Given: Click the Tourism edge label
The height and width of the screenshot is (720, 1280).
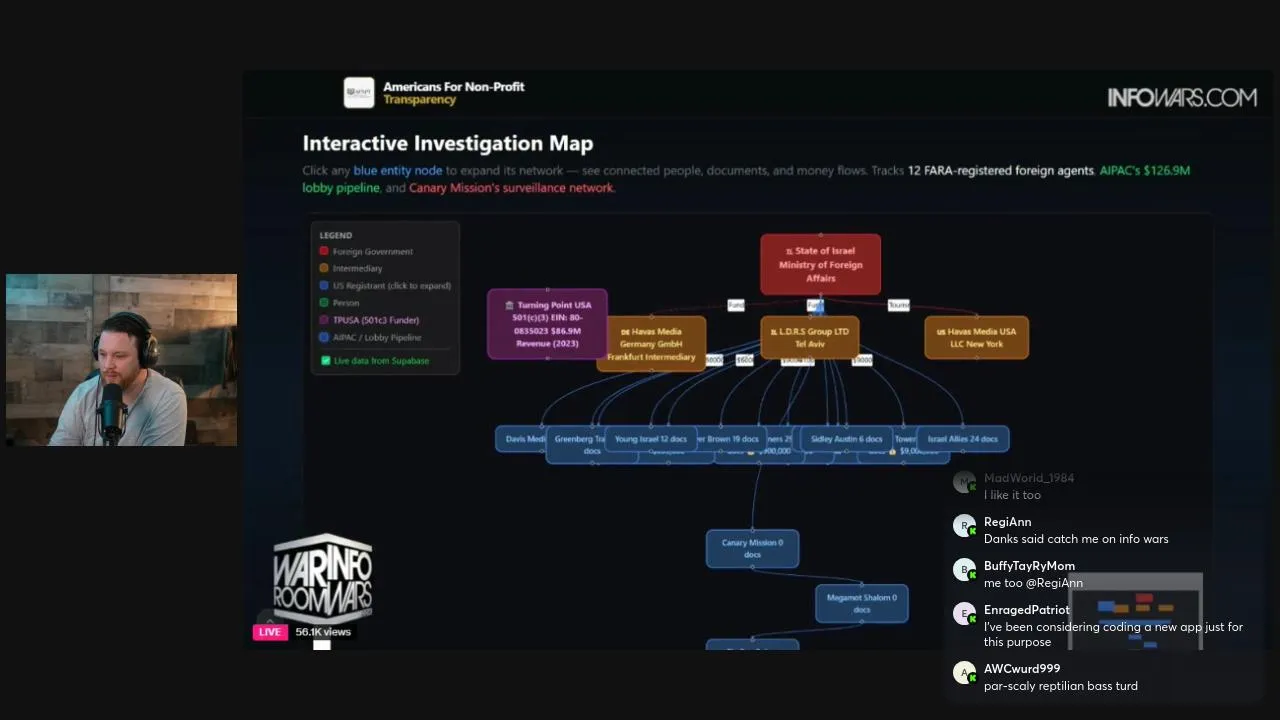Looking at the screenshot, I should (898, 305).
